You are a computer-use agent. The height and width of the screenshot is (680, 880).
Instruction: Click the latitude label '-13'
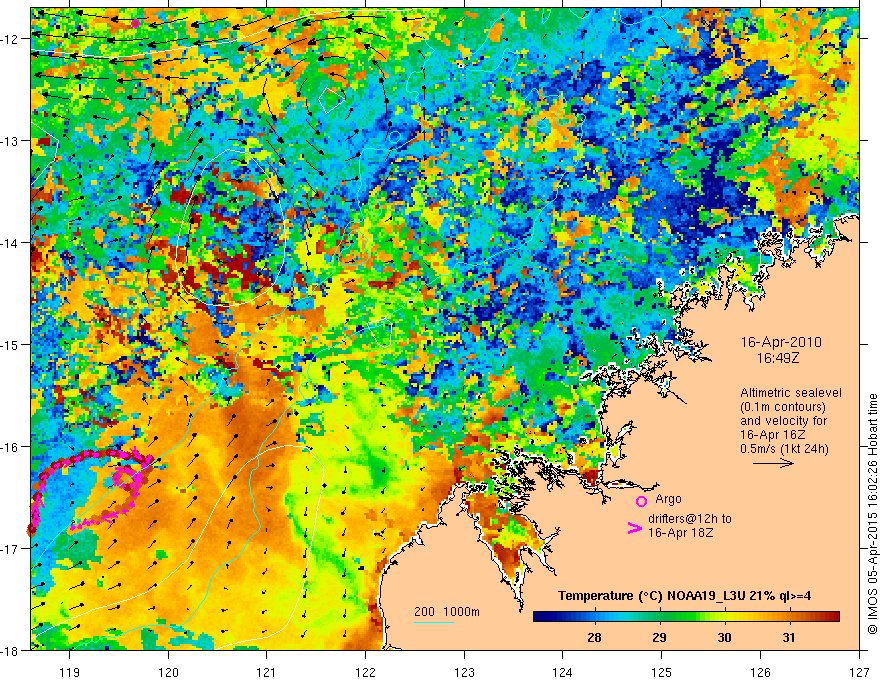coord(10,141)
